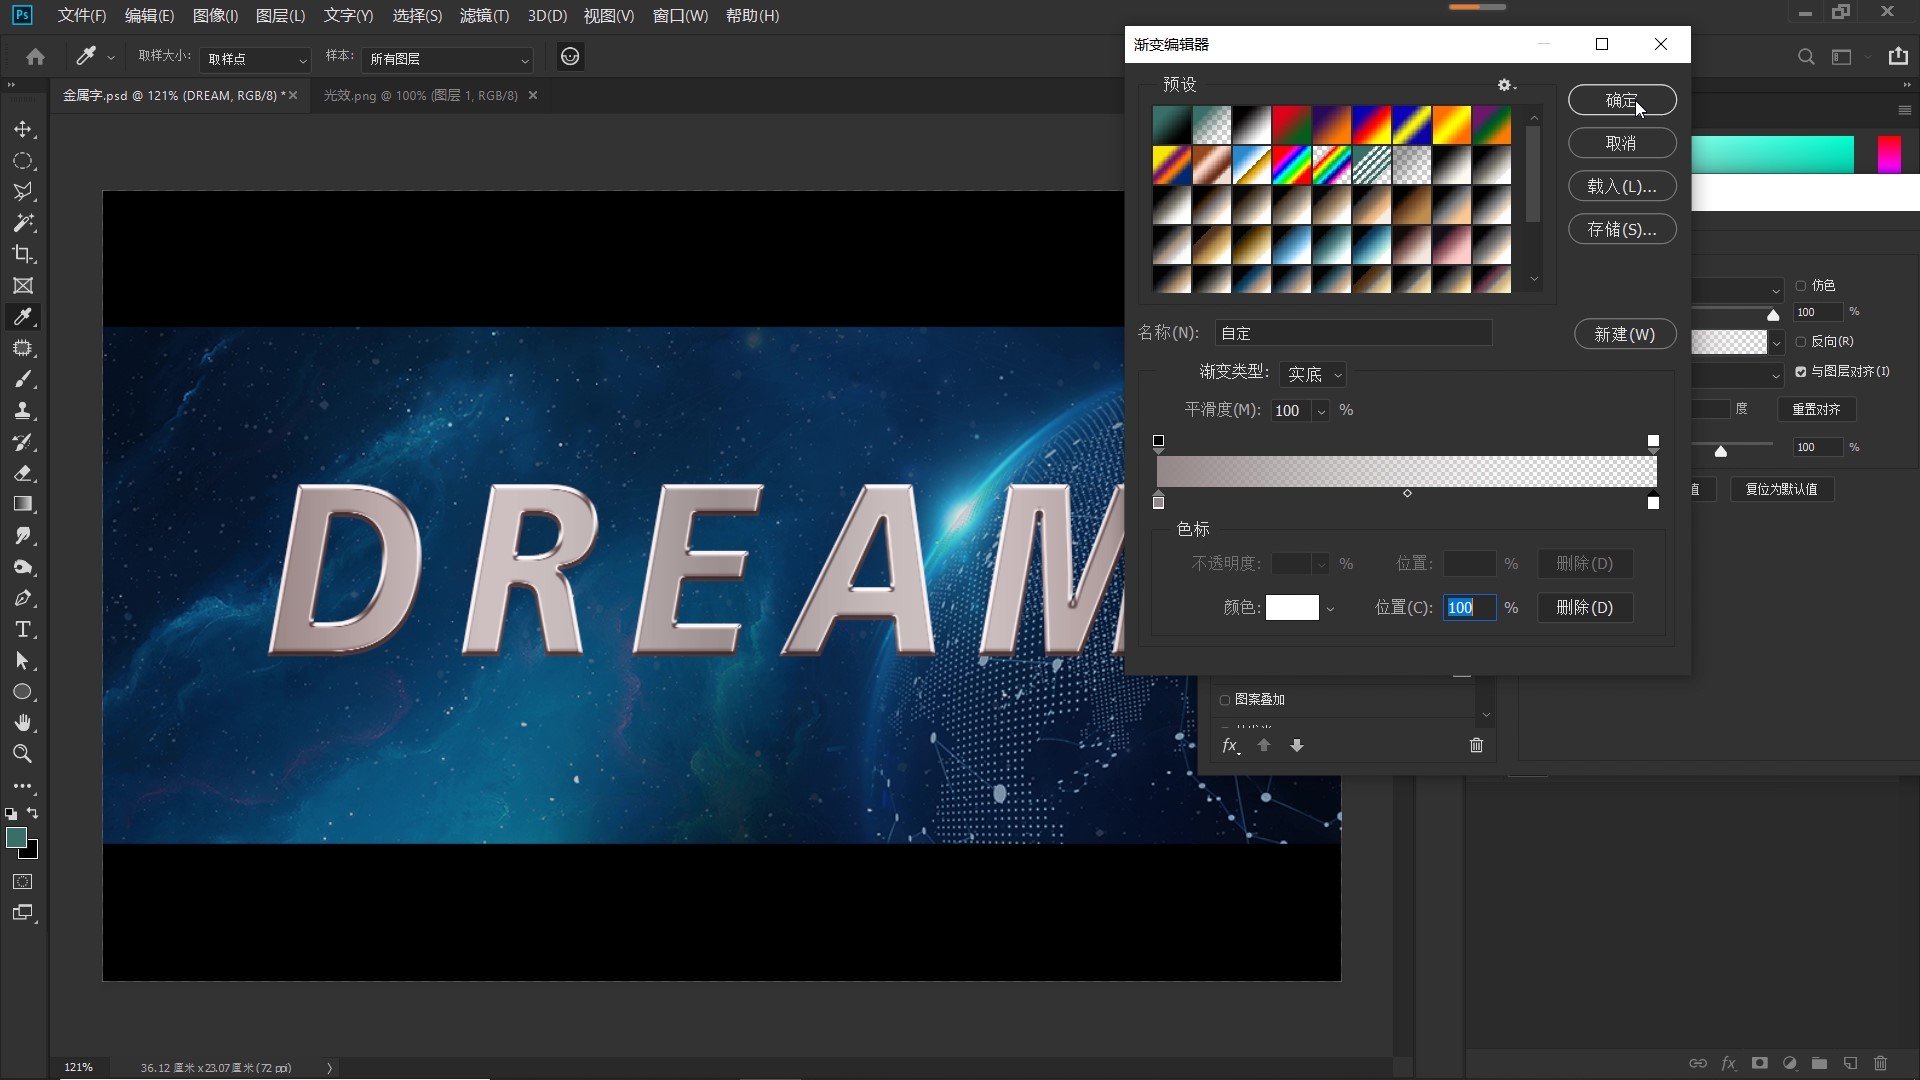Open the 渐变类型 gradient type dropdown

(x=1314, y=374)
